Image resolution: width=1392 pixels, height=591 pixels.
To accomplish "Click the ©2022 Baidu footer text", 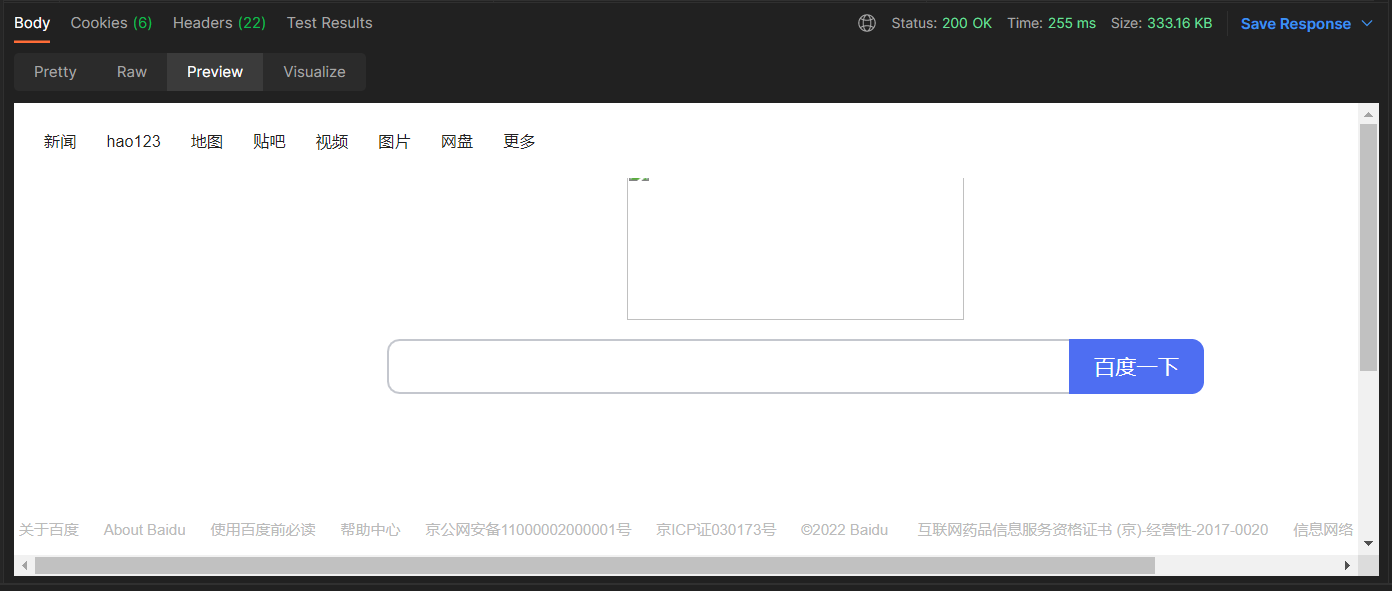I will (x=844, y=530).
